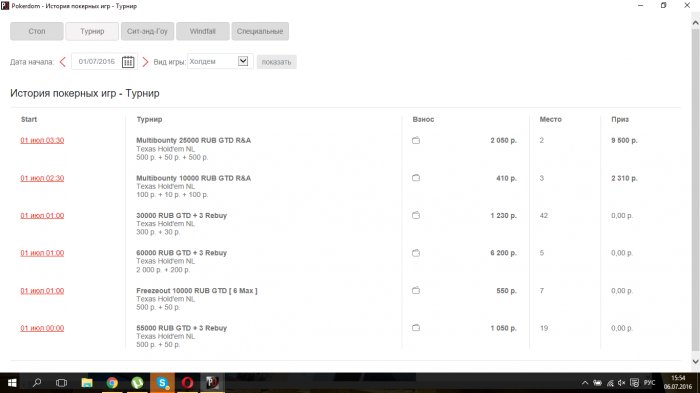700x393 pixels.
Task: Switch to the Стол tab
Action: pyautogui.click(x=37, y=31)
